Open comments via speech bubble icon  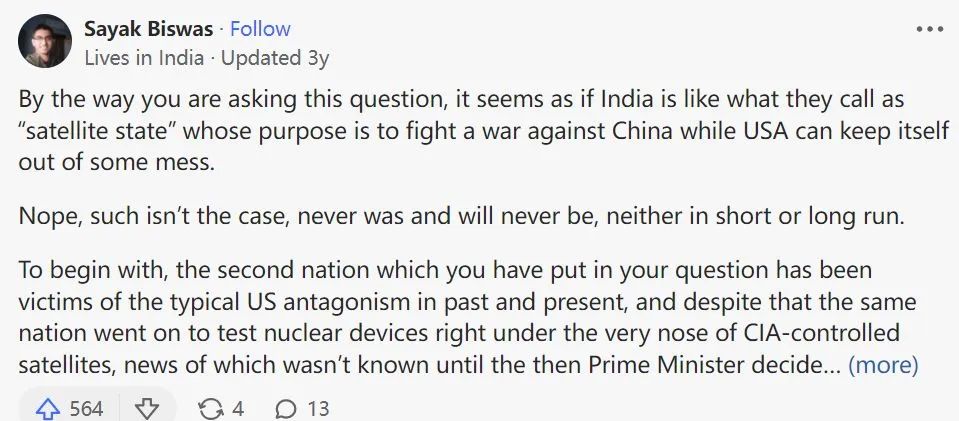click(x=286, y=408)
